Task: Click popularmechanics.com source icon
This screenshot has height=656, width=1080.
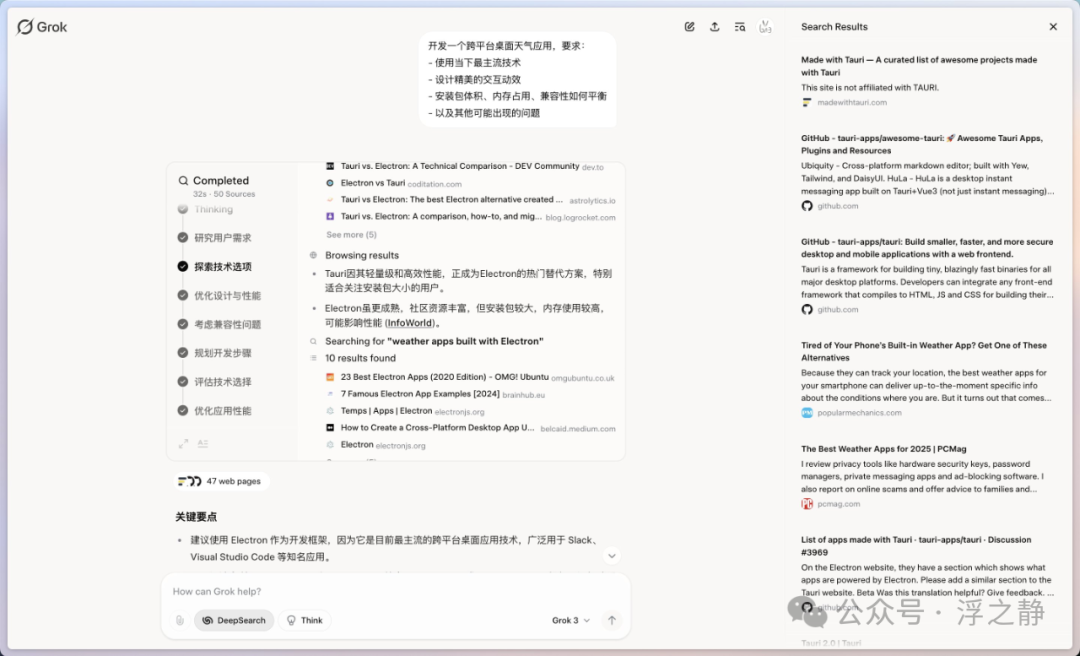Action: [x=807, y=413]
